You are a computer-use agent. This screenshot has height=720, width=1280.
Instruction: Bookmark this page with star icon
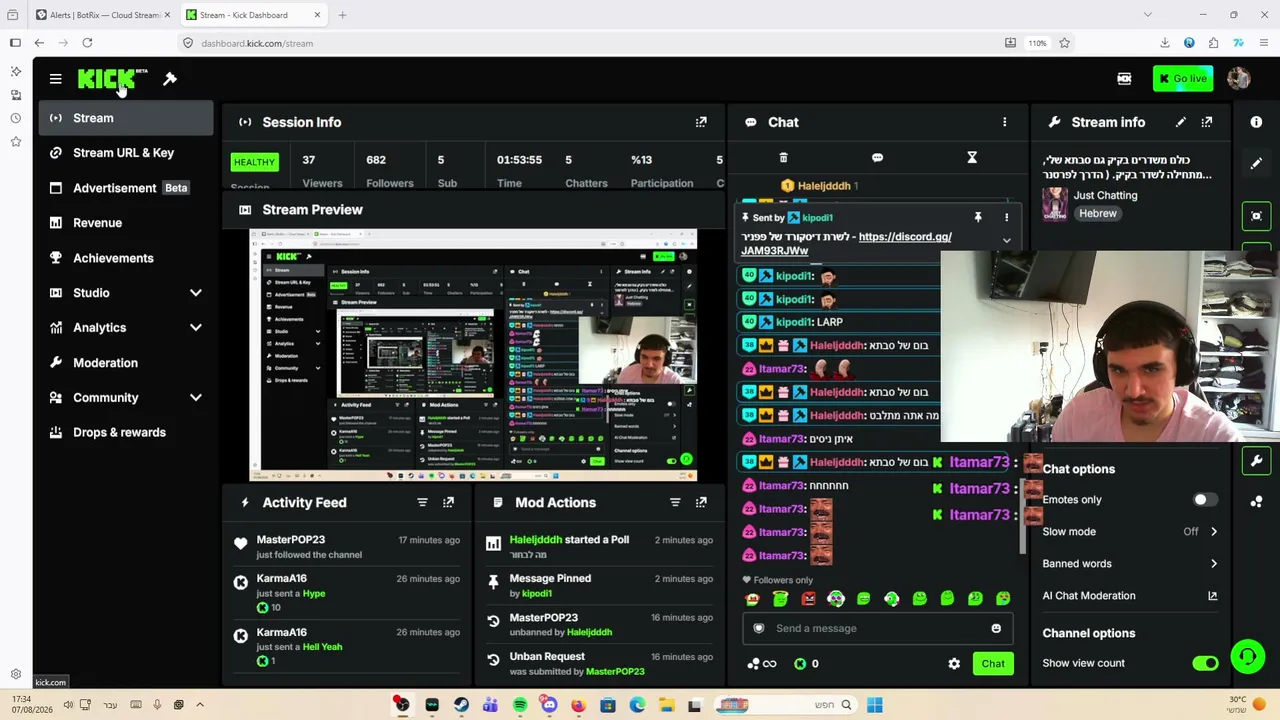tap(1064, 43)
